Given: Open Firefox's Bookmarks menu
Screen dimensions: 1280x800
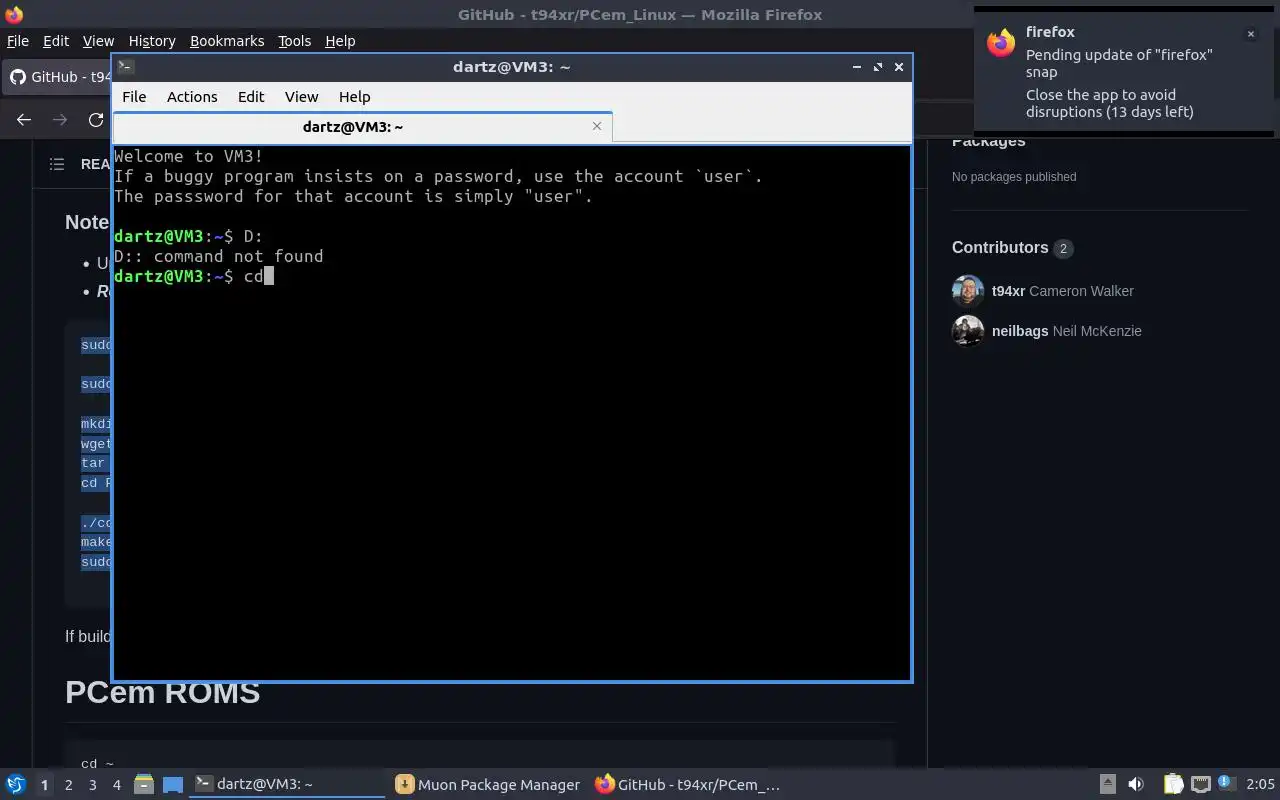Looking at the screenshot, I should [x=227, y=41].
